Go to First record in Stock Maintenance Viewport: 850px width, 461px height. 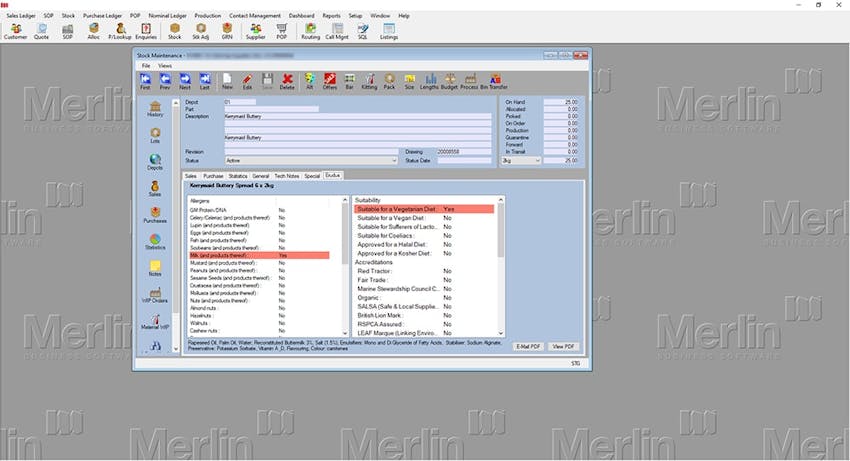[145, 81]
